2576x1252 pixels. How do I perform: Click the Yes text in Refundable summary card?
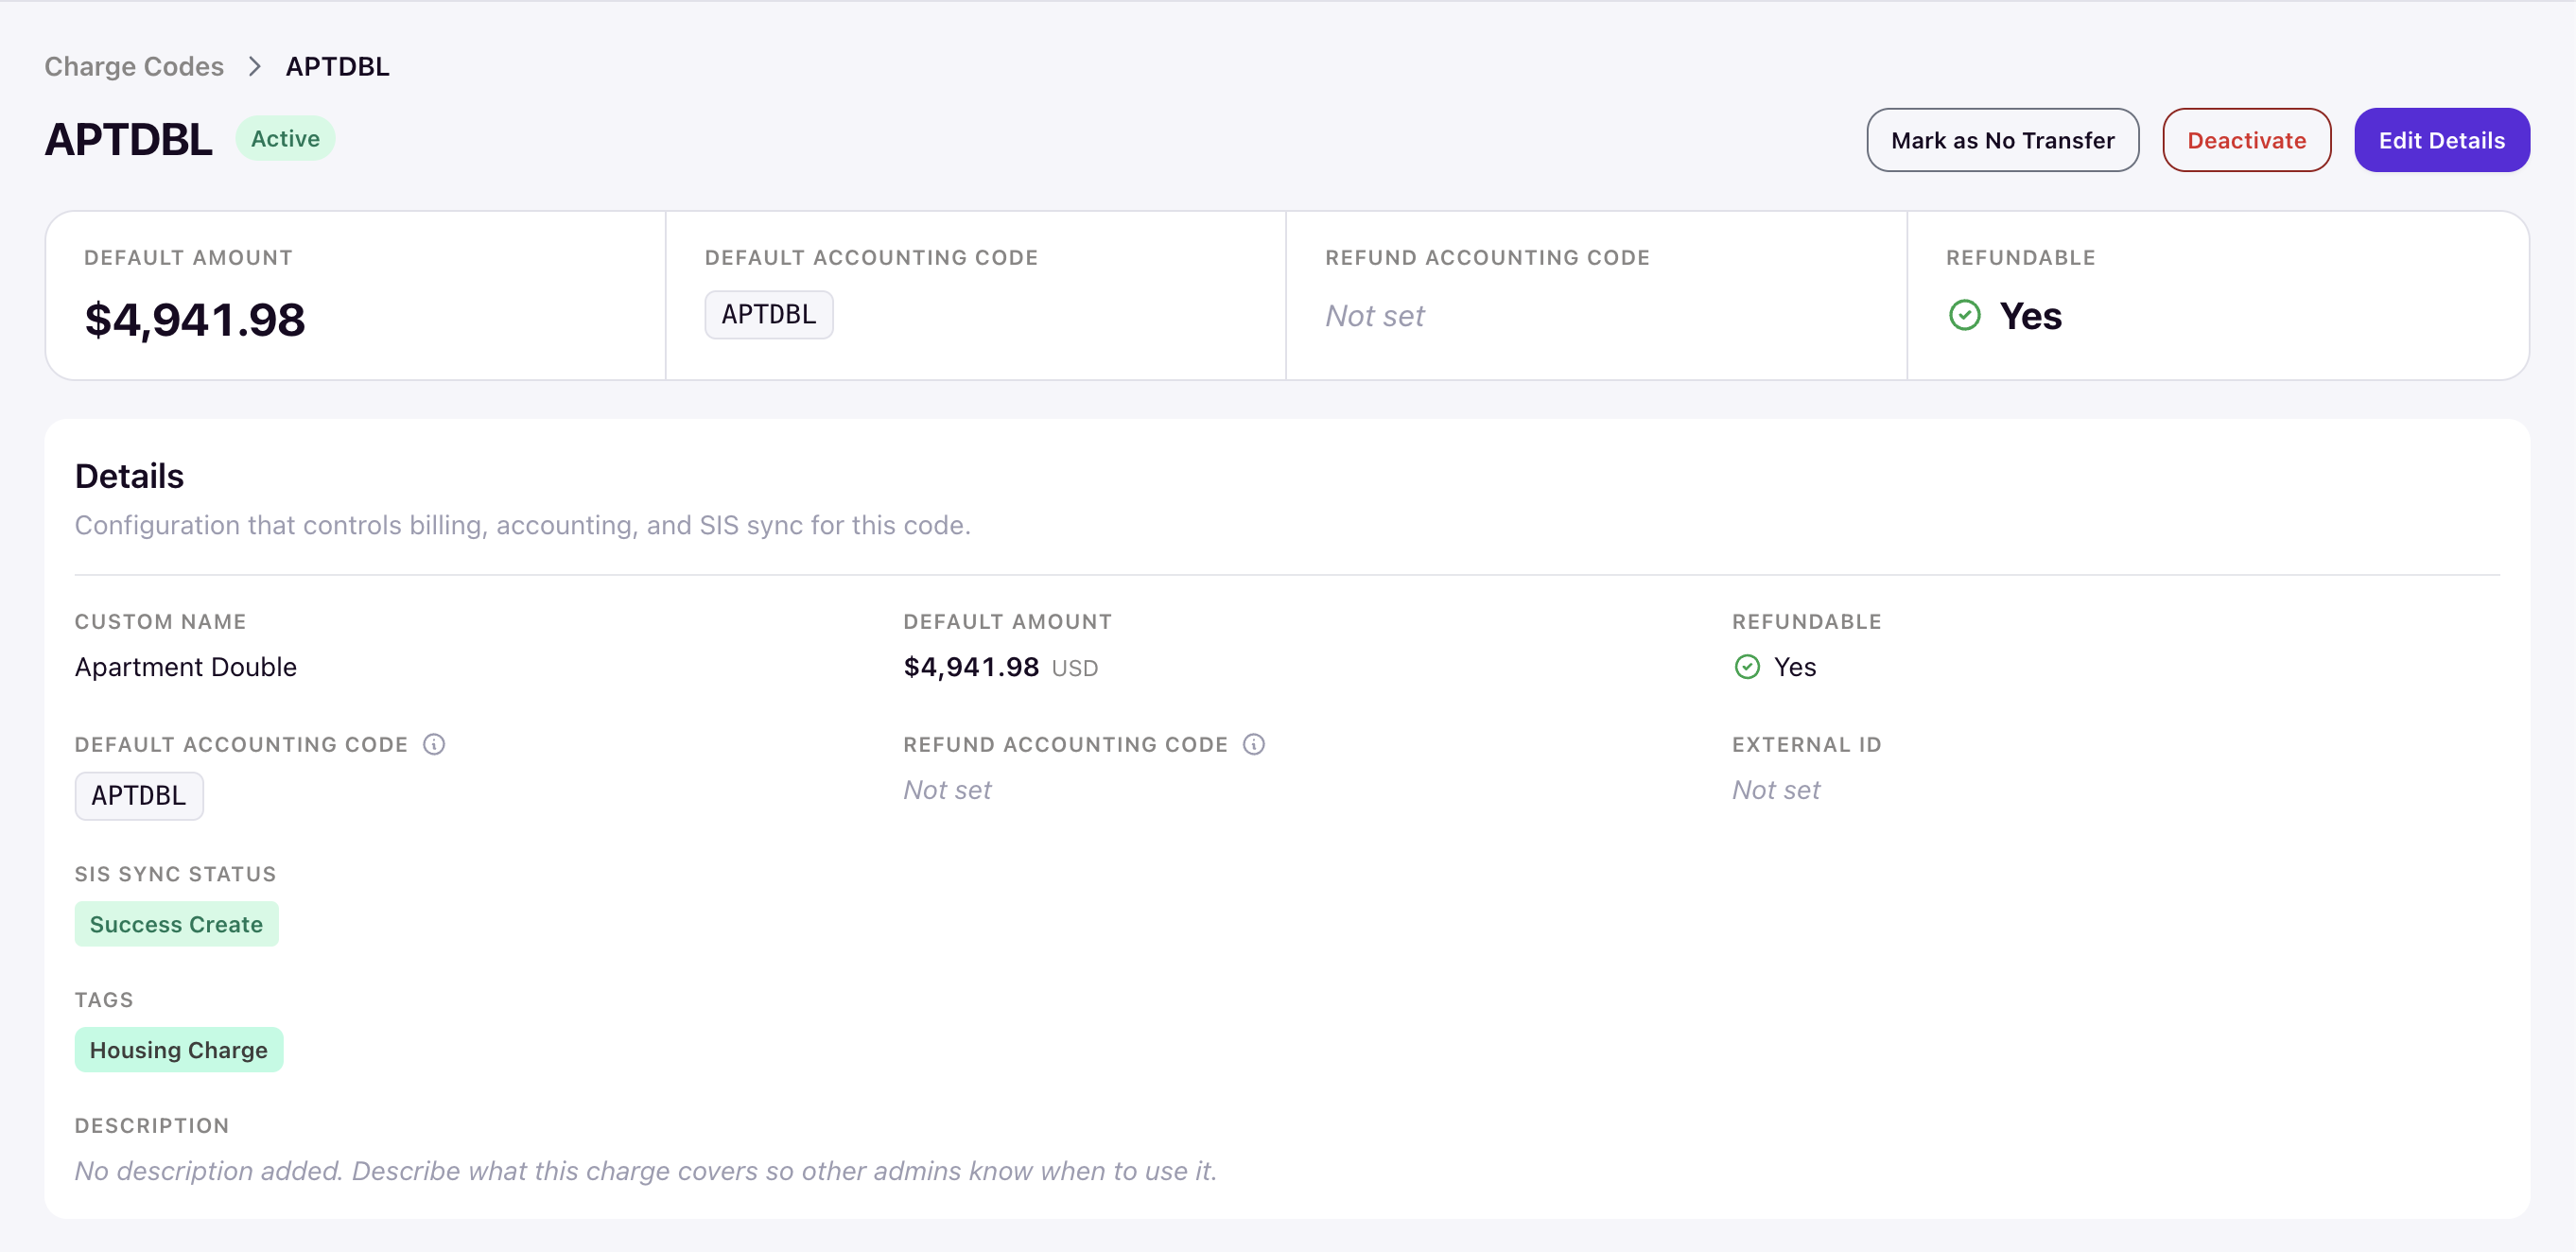tap(2030, 316)
